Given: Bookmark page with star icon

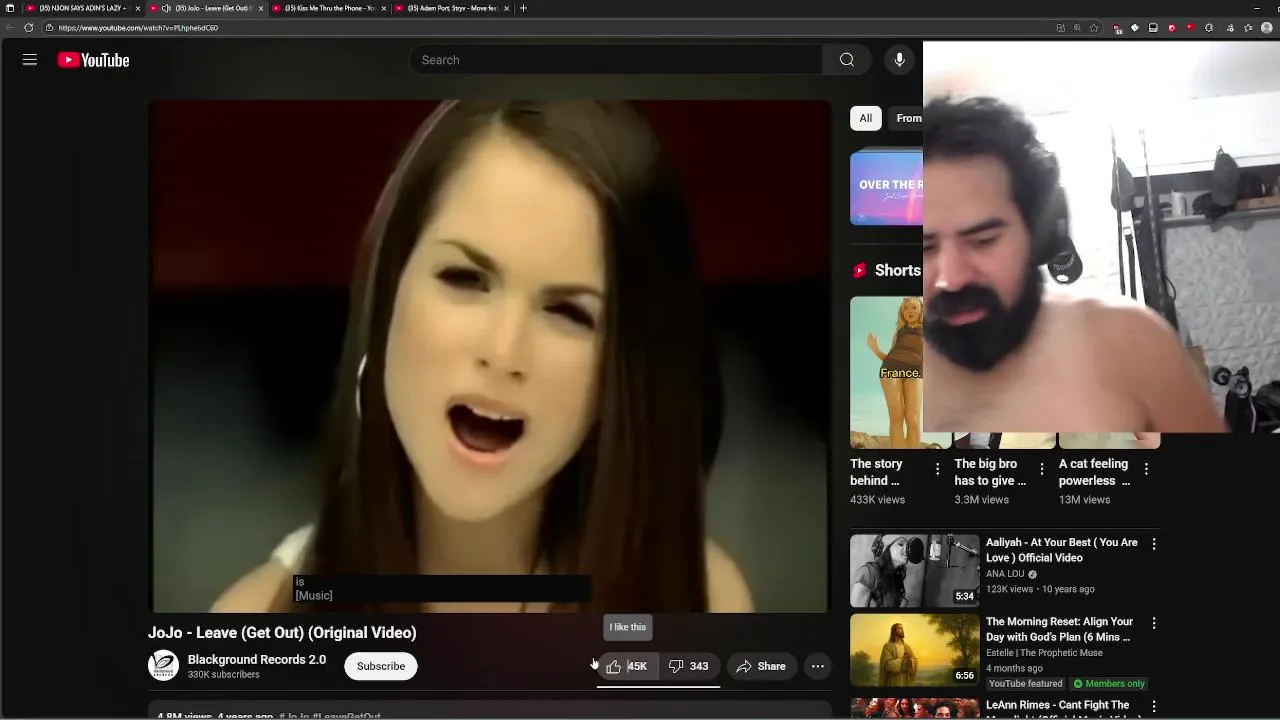Looking at the screenshot, I should tap(1095, 28).
